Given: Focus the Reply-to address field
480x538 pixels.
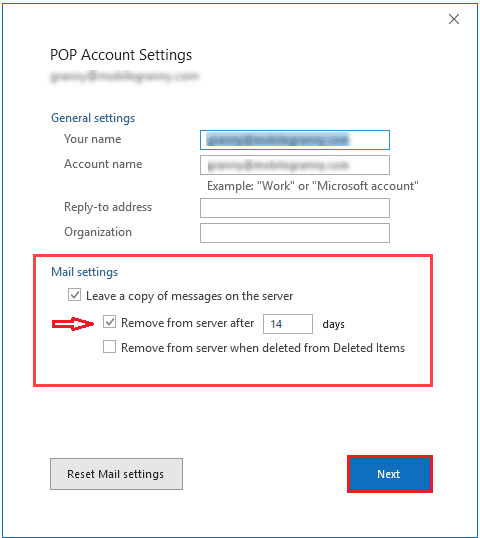Looking at the screenshot, I should coord(295,208).
